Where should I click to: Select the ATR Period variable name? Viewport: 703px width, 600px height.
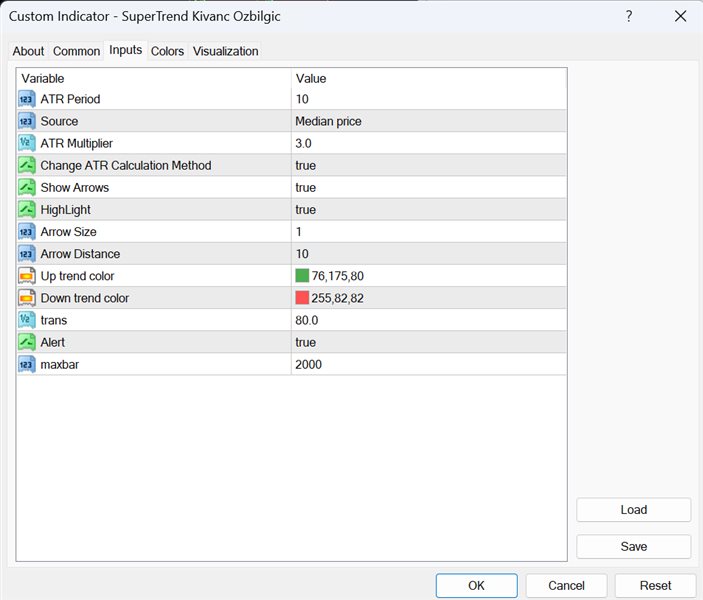70,99
